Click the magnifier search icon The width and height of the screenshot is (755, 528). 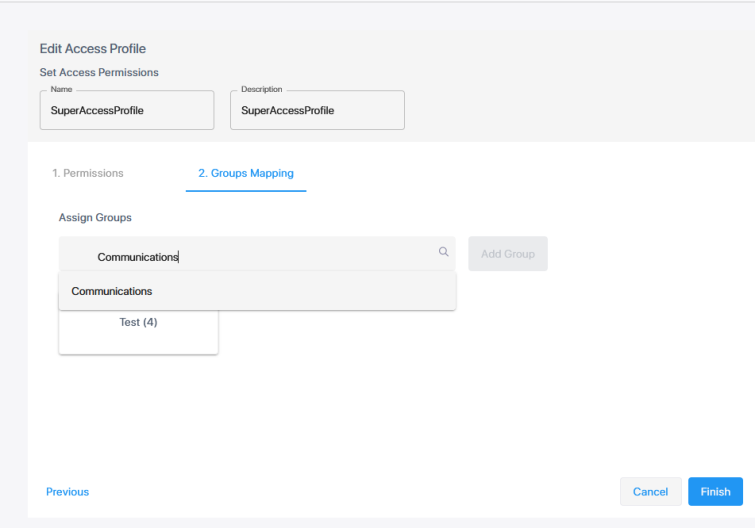[443, 253]
